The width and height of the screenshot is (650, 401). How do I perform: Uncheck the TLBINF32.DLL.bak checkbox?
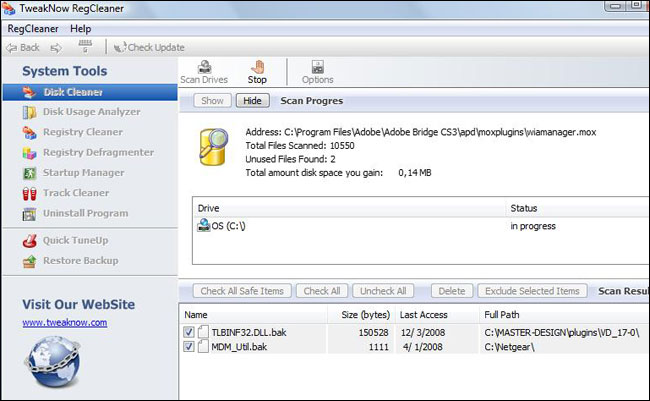pos(189,332)
